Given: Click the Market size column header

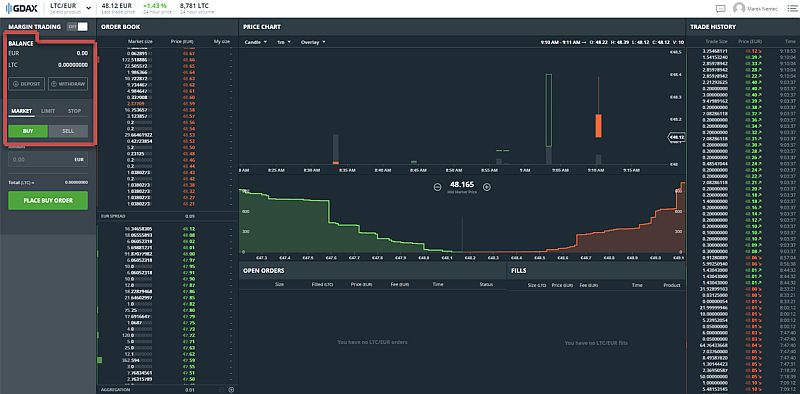Looking at the screenshot, I should tap(140, 41).
